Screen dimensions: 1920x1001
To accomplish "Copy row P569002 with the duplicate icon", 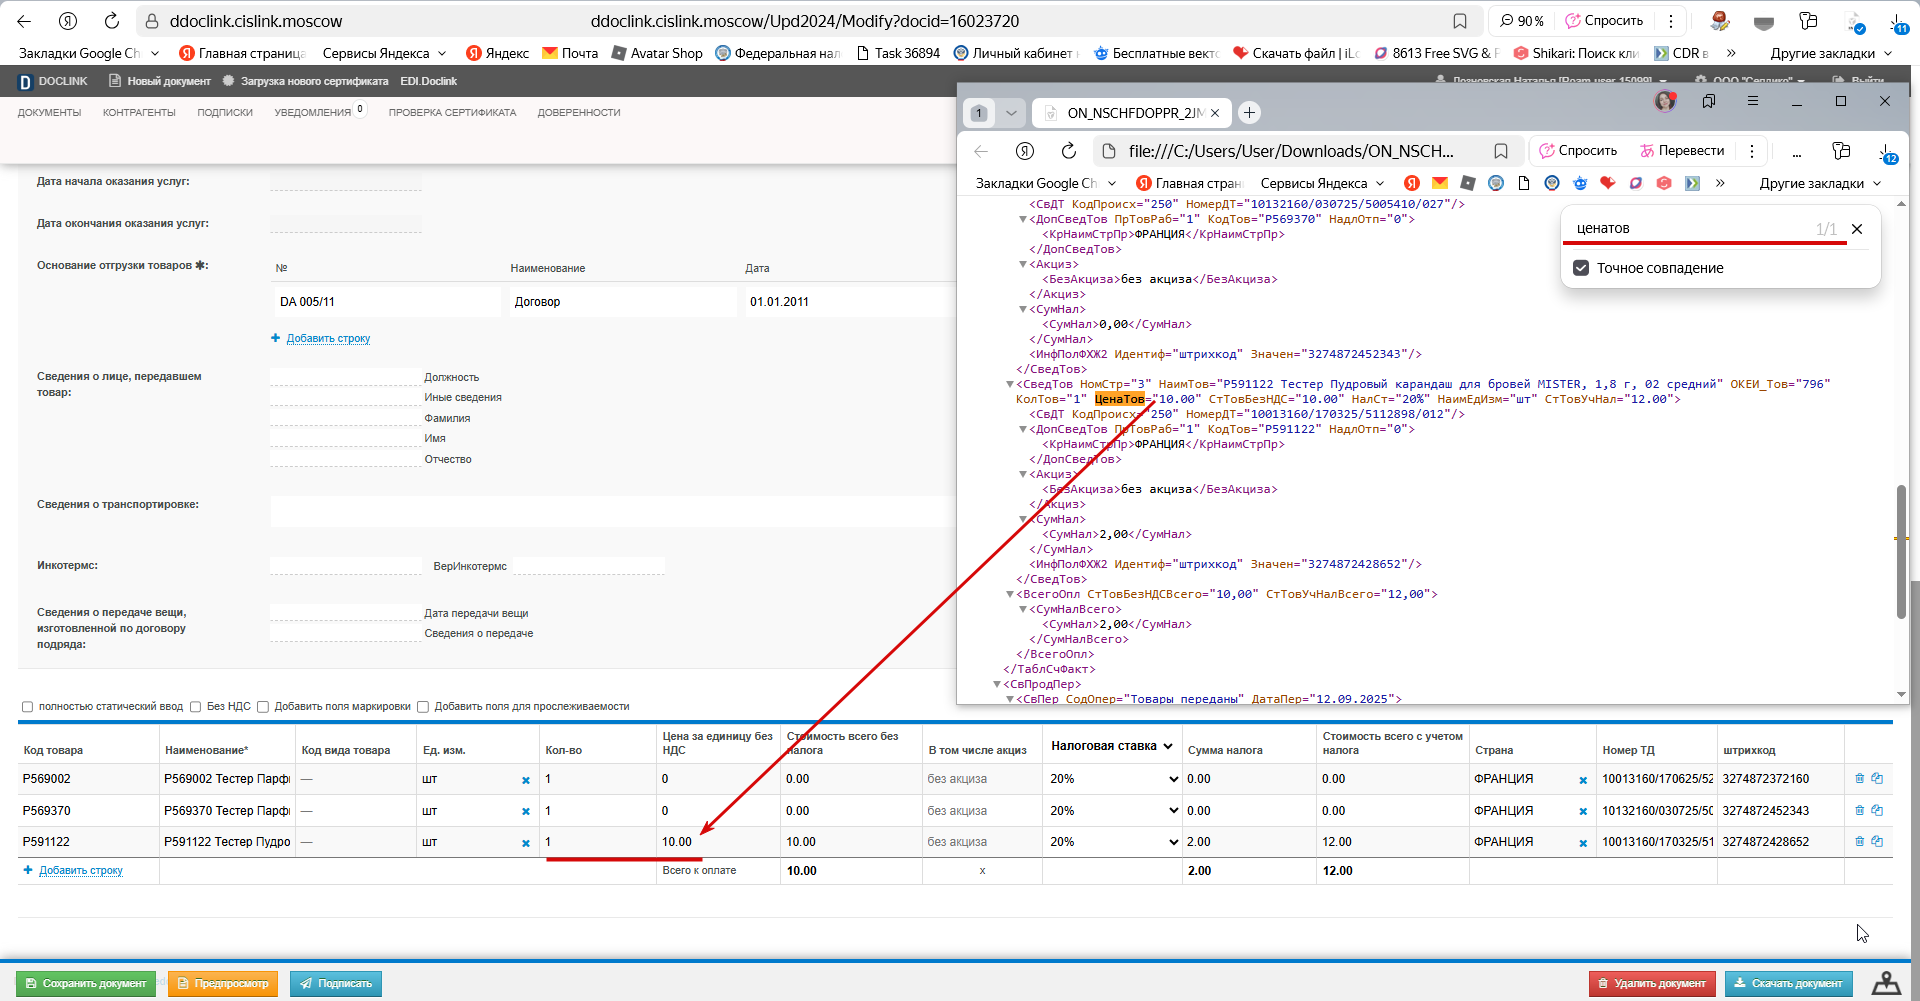I will (x=1877, y=778).
